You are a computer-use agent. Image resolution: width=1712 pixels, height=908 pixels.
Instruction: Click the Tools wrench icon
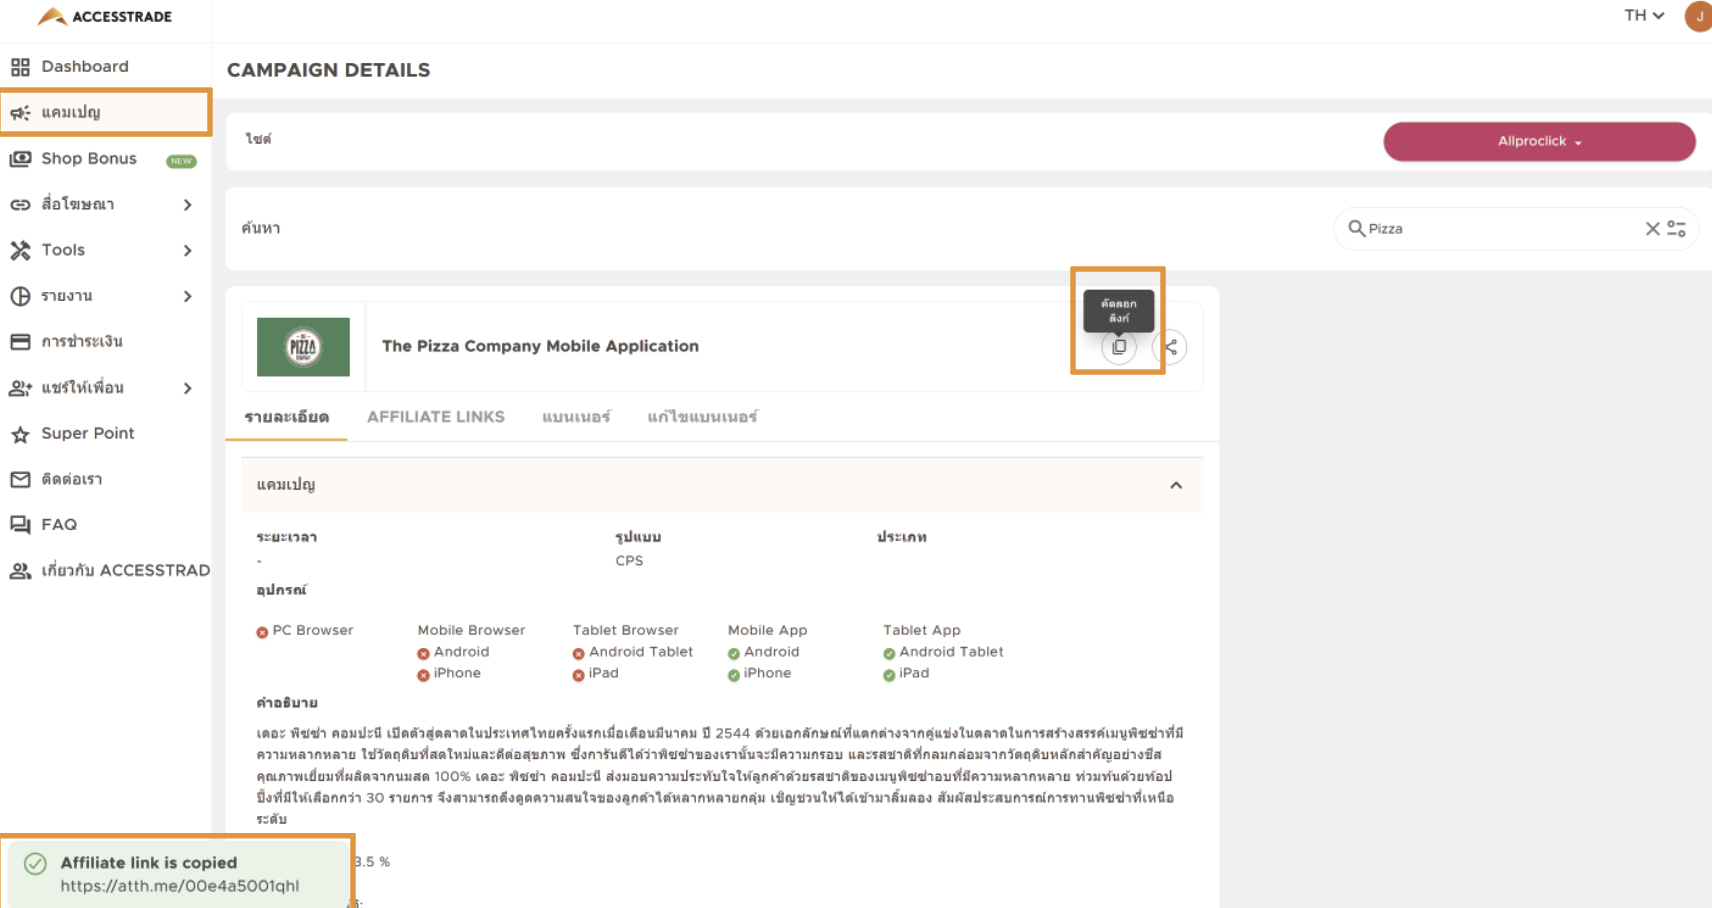(20, 250)
